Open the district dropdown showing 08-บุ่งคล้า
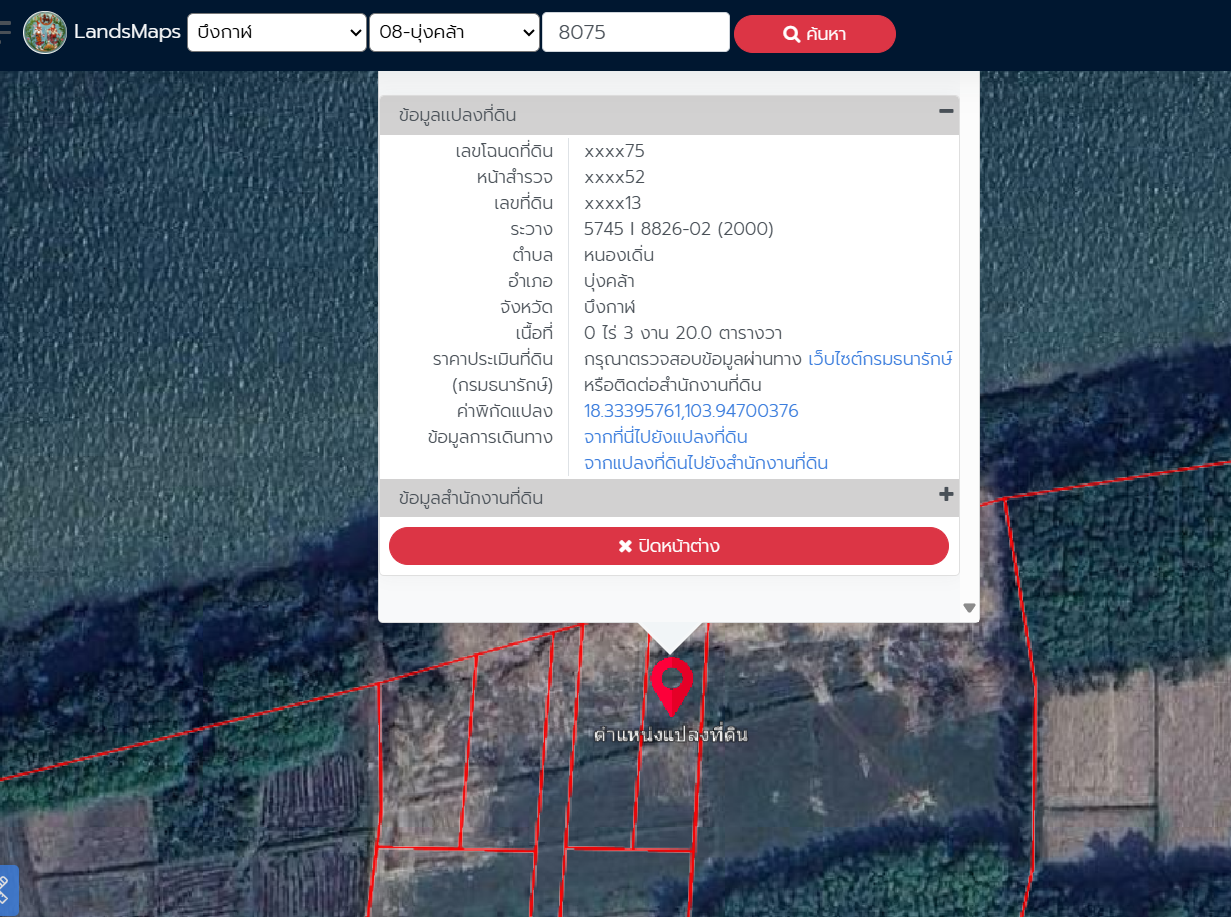This screenshot has height=917, width=1231. click(x=455, y=32)
